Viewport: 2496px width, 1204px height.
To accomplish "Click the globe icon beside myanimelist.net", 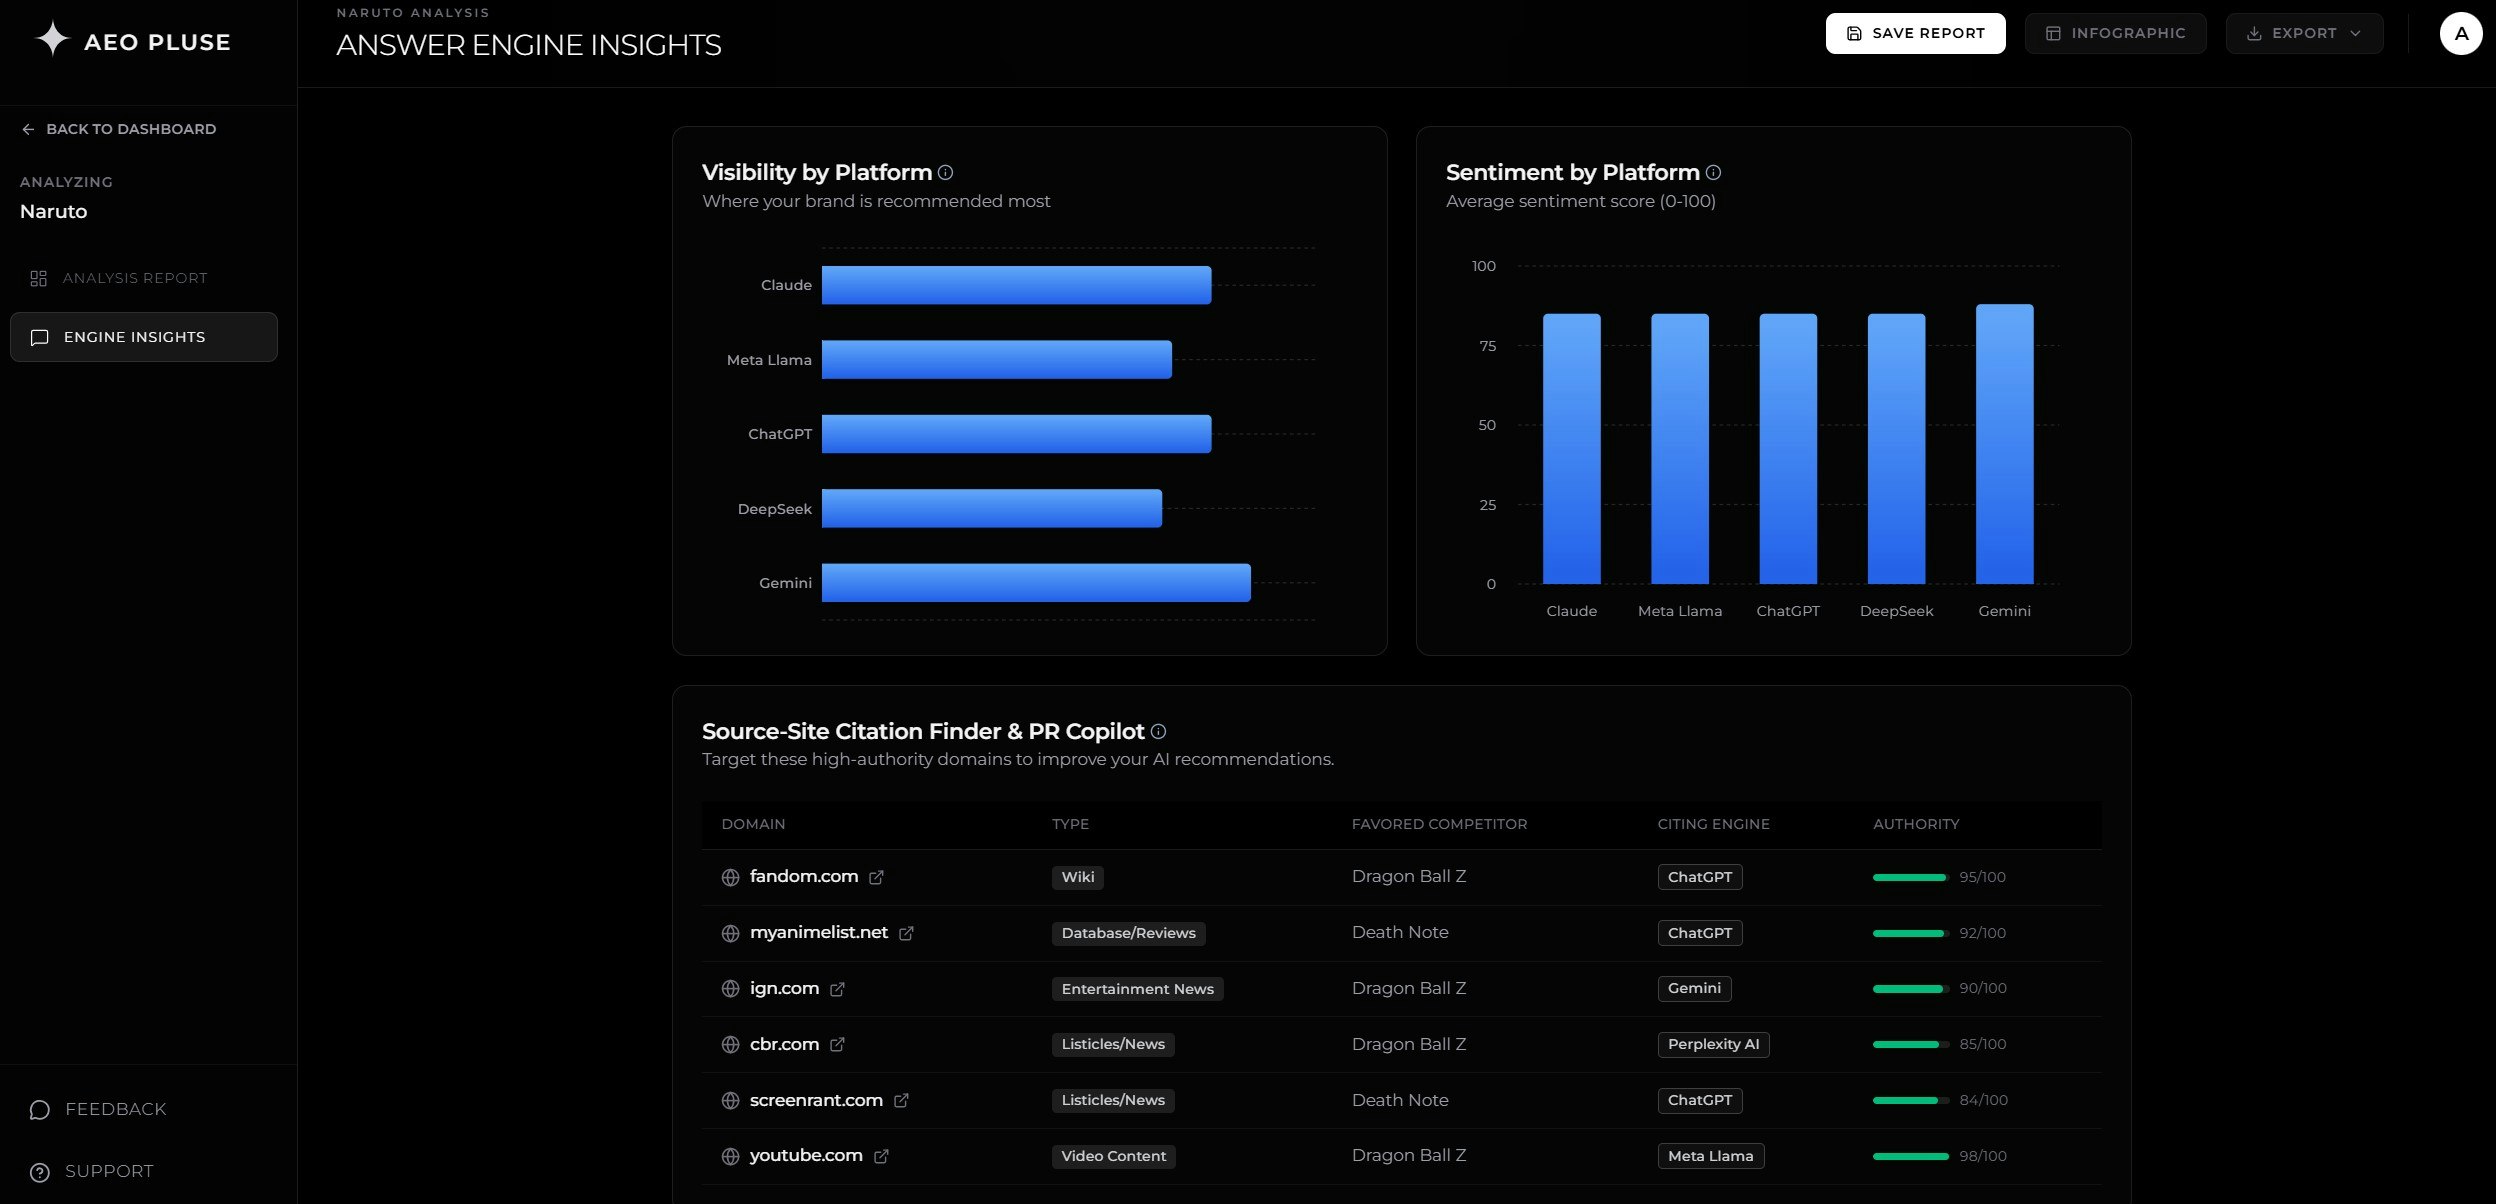I will 730,933.
